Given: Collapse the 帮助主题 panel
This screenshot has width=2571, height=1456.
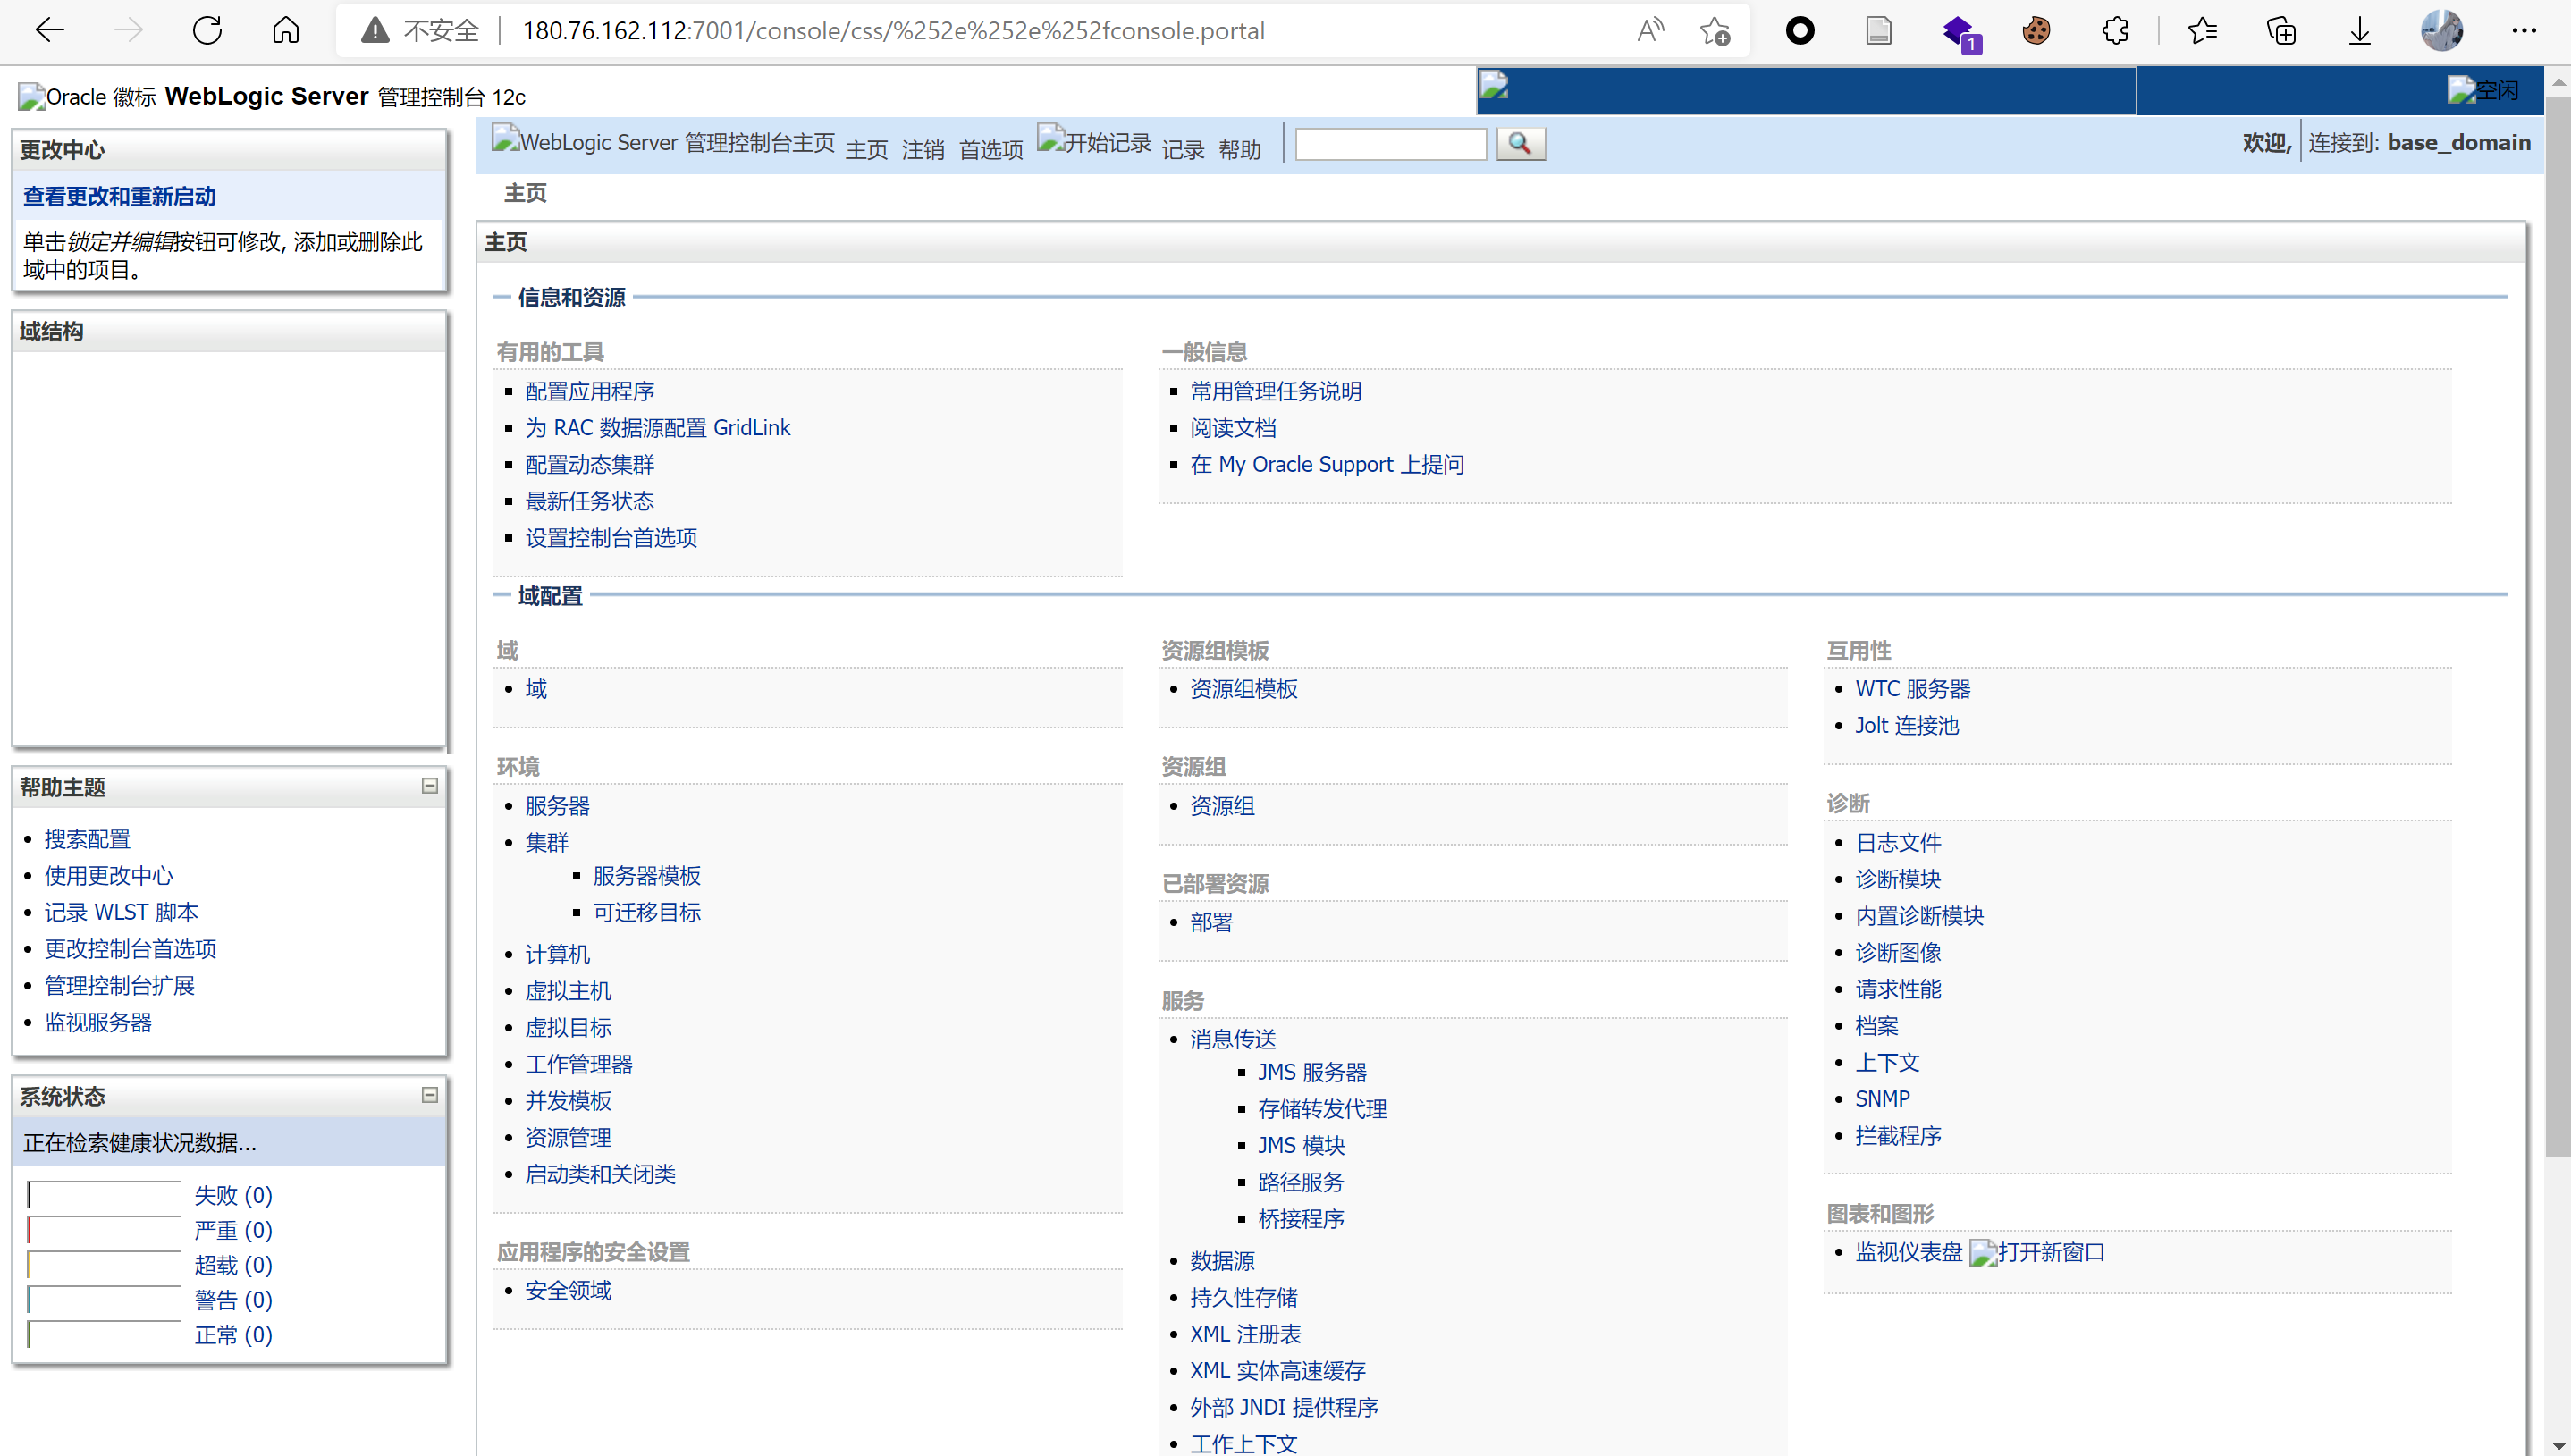Looking at the screenshot, I should point(430,786).
